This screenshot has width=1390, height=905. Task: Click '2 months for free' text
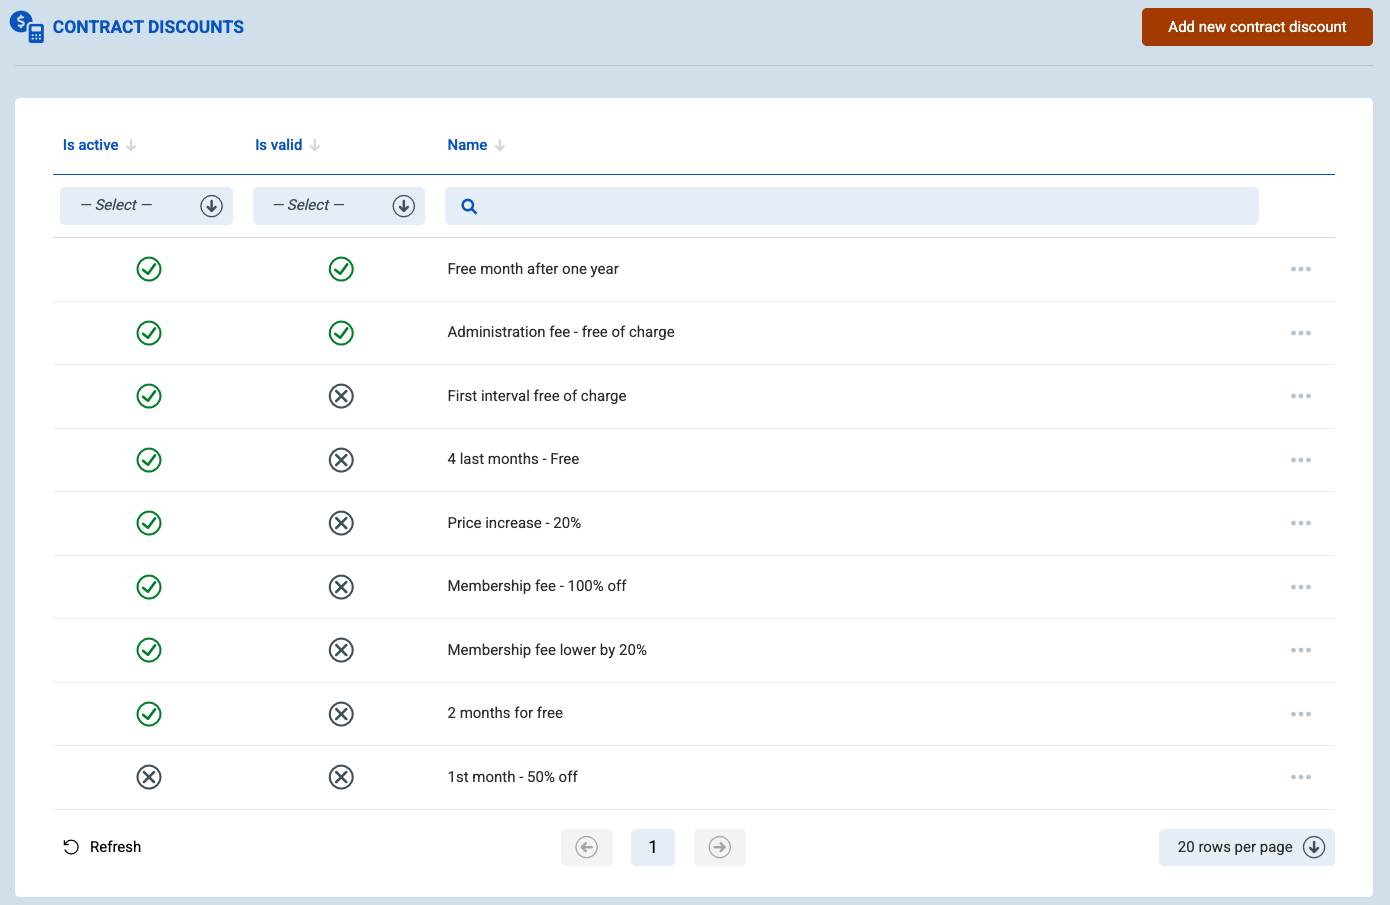tap(505, 713)
